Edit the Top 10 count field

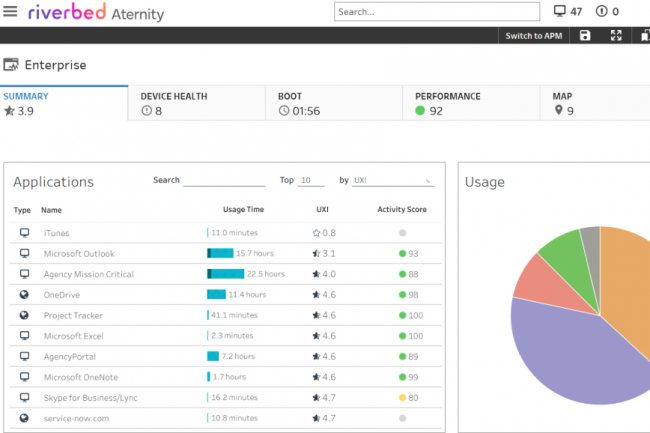[311, 181]
